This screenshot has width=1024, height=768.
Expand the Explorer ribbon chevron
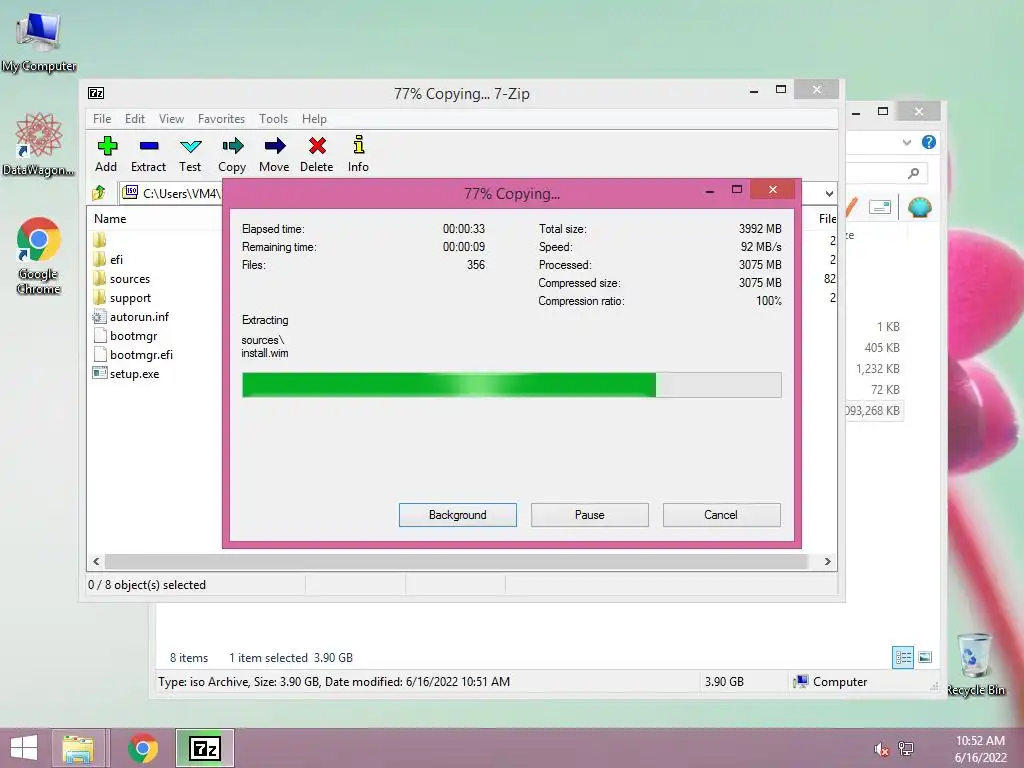point(906,142)
